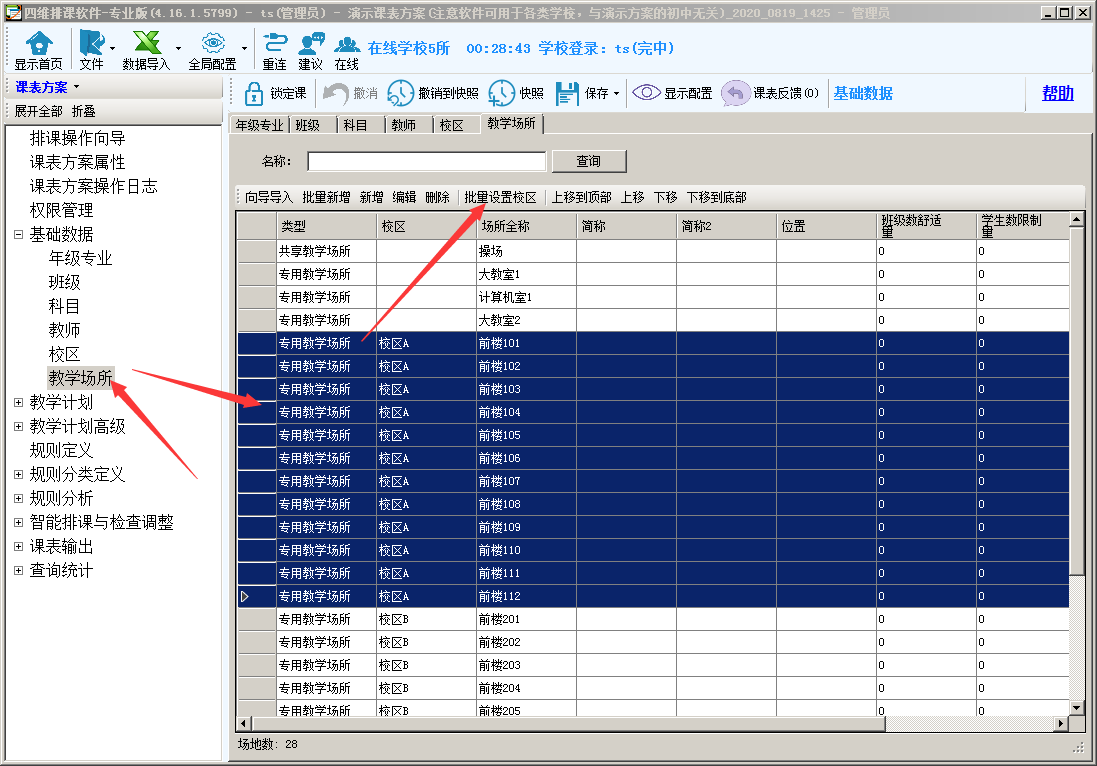Click the 重连 reconnect icon
The image size is (1097, 766).
(274, 44)
